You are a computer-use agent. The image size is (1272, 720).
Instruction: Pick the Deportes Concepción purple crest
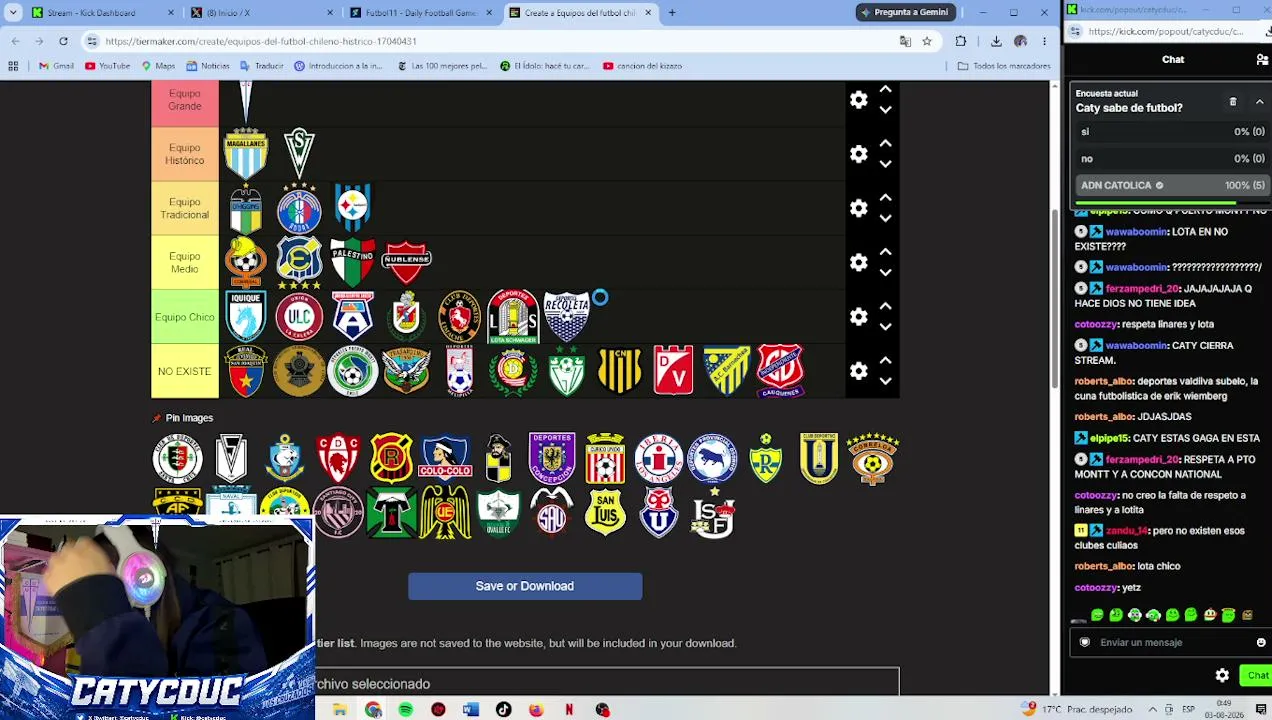552,458
